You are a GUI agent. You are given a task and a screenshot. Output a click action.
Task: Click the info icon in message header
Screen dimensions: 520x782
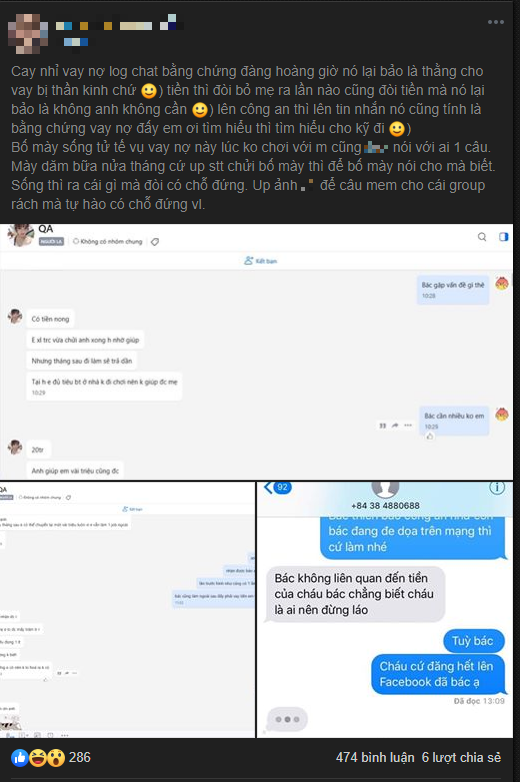pos(497,487)
